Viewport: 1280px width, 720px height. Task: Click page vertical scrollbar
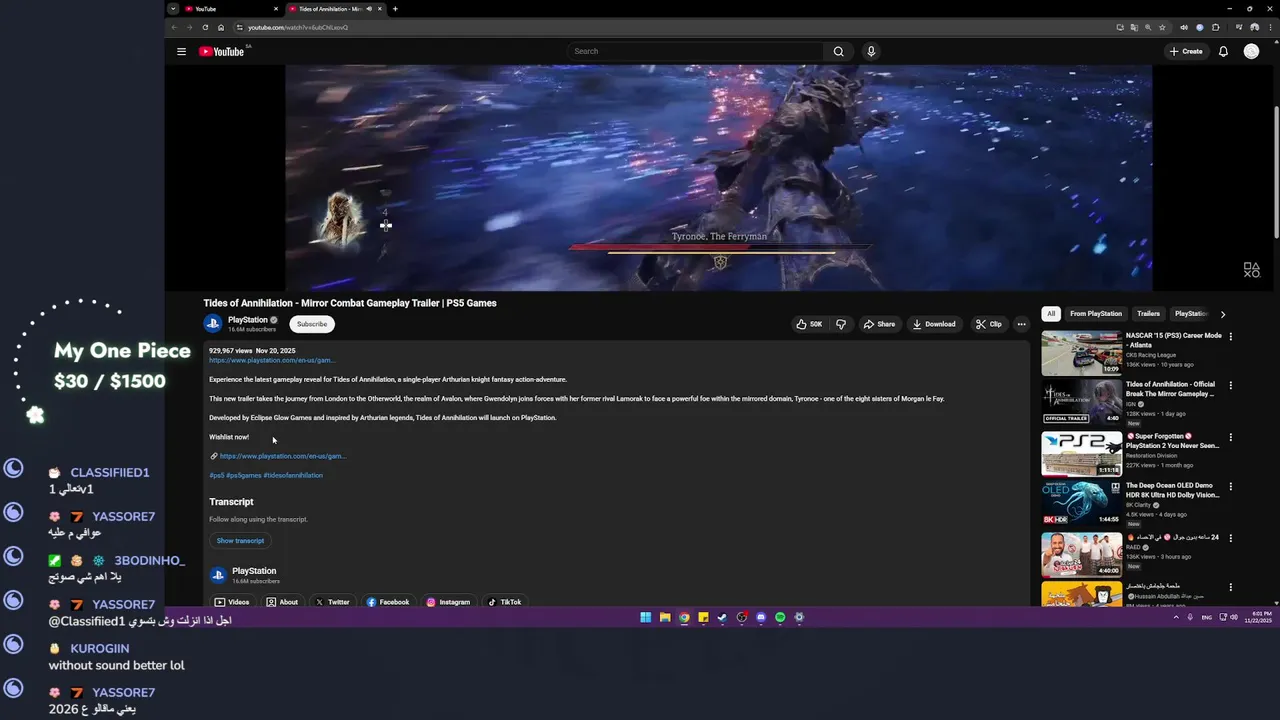coord(1276,170)
